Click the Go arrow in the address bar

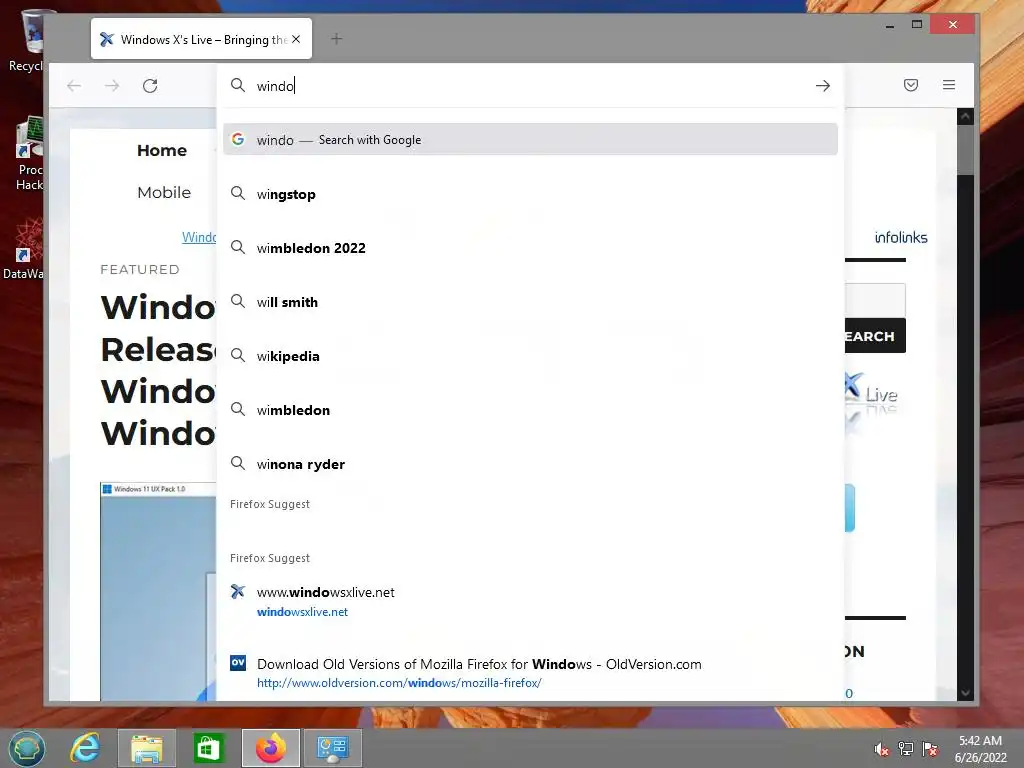pyautogui.click(x=823, y=86)
